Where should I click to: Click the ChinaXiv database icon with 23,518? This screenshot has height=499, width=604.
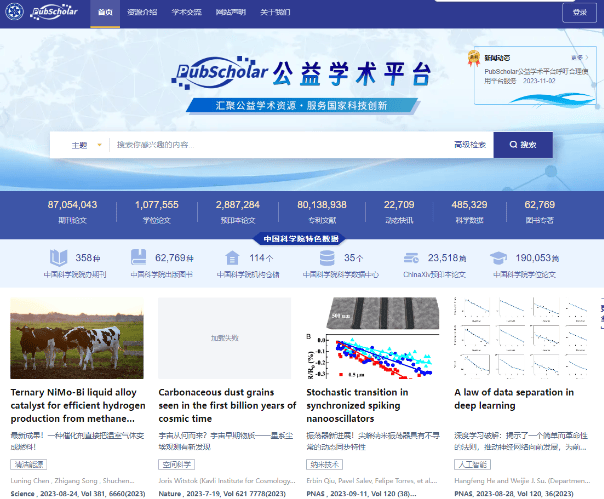pos(408,257)
